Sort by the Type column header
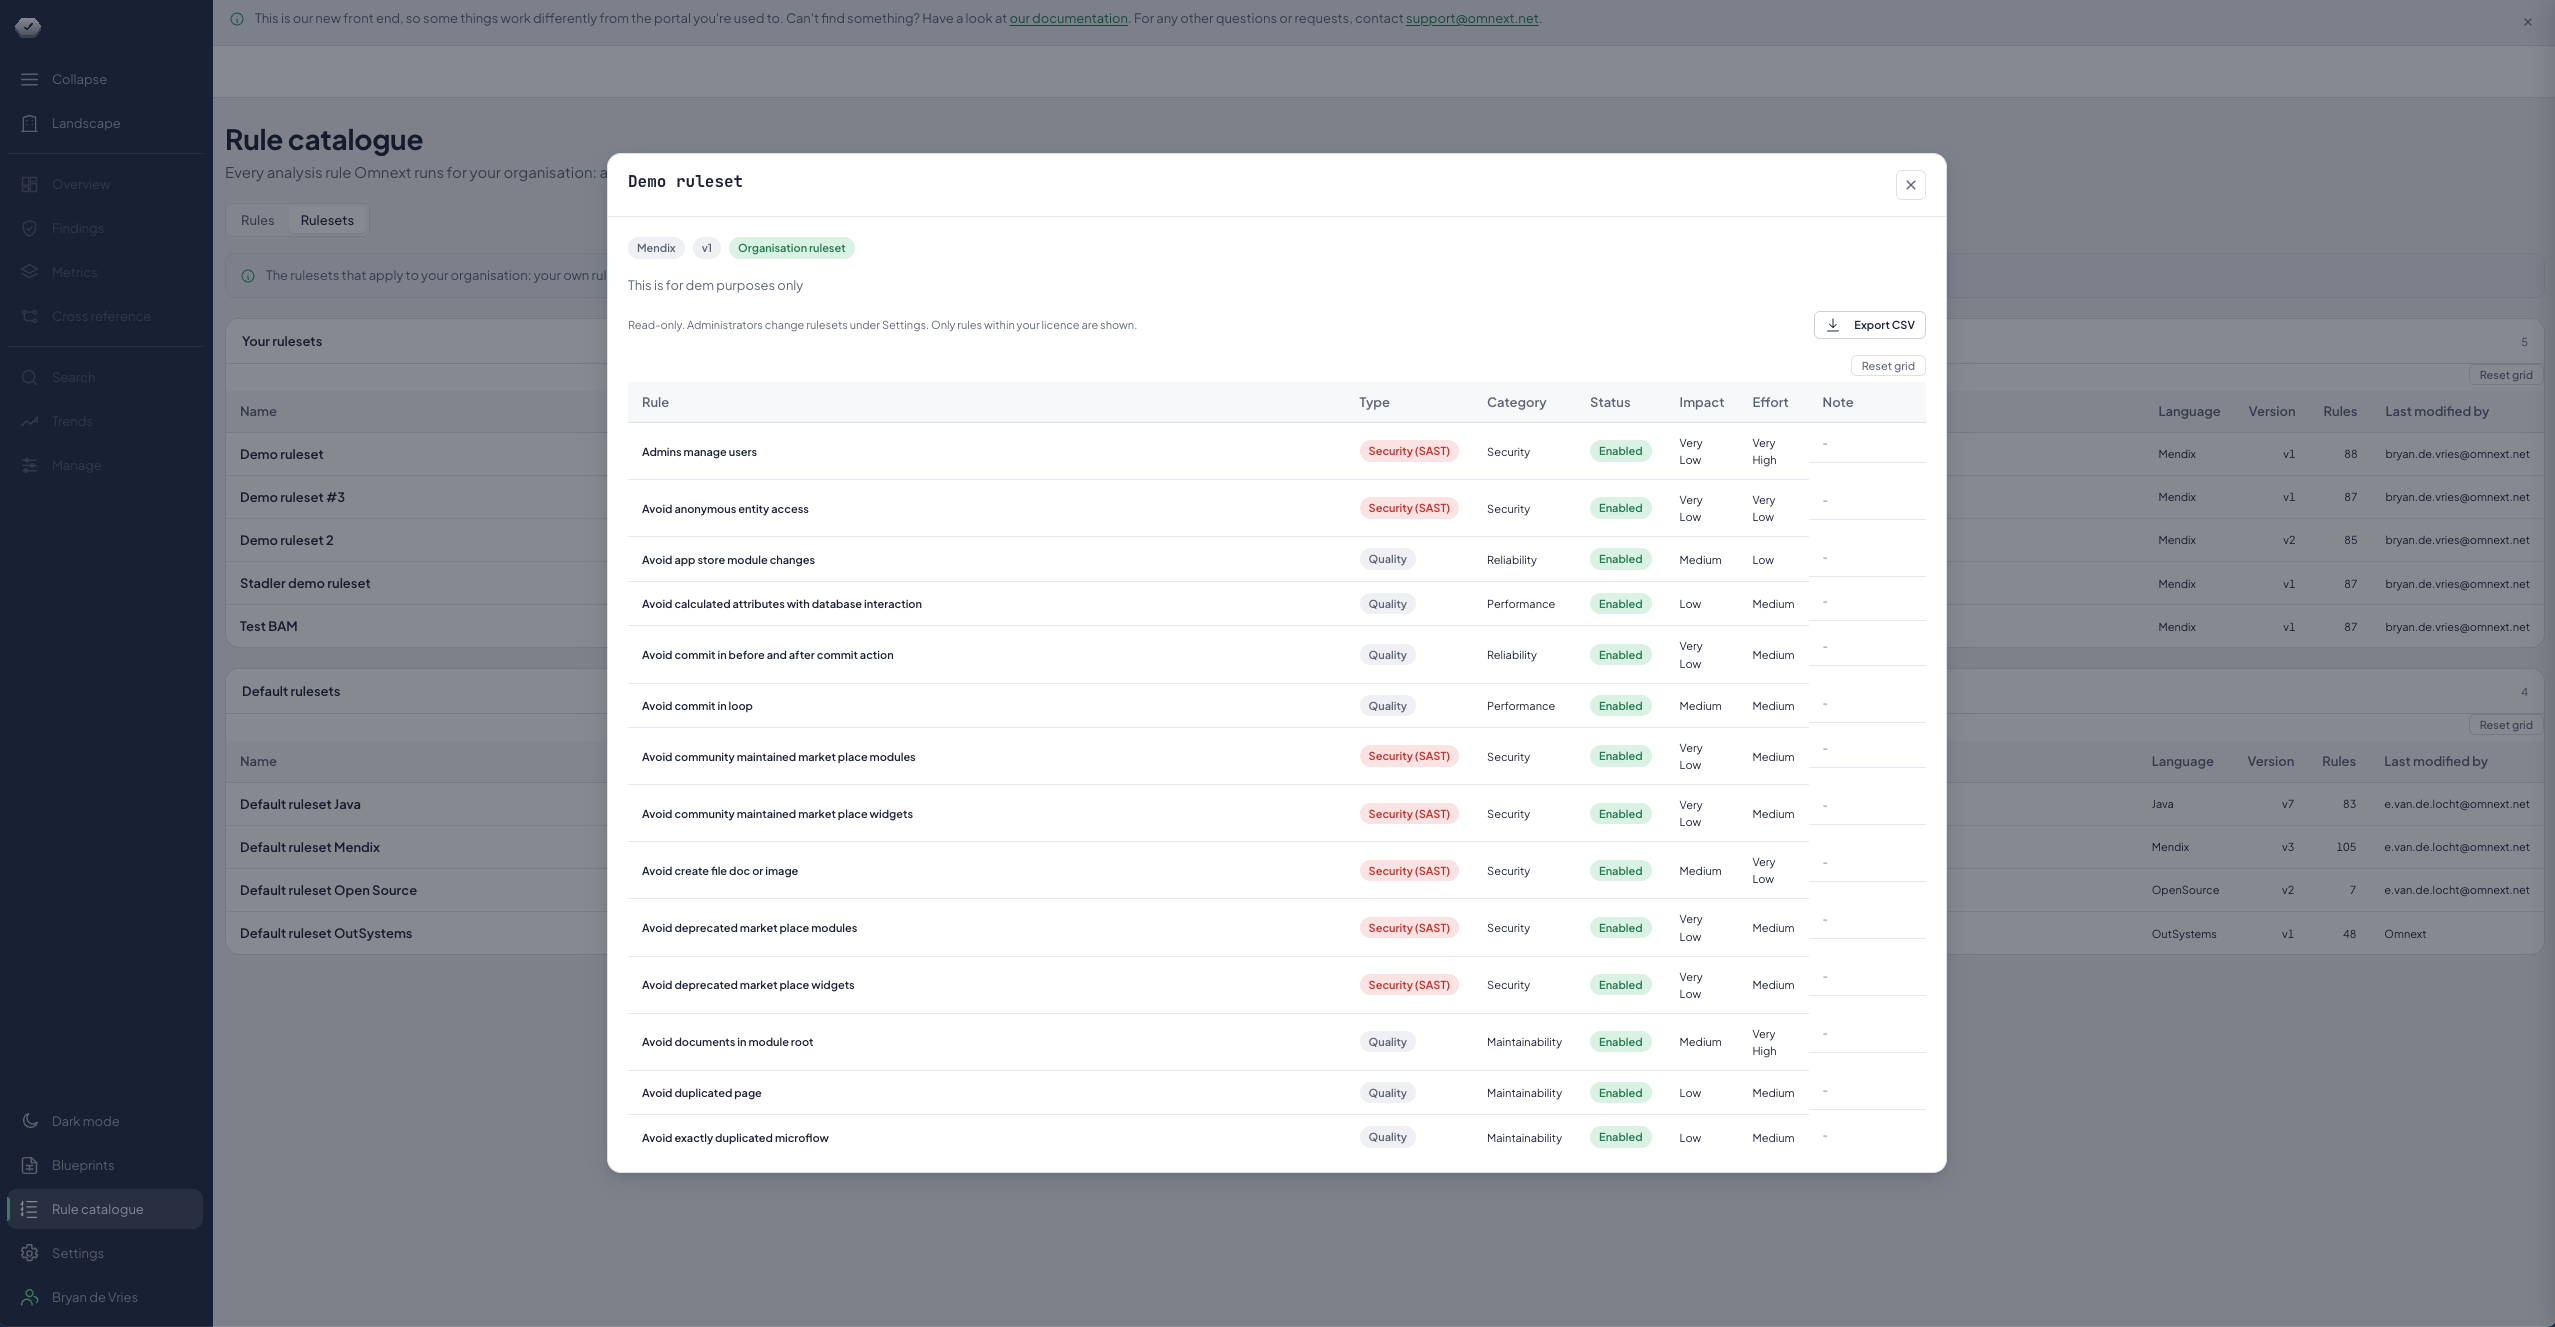Image resolution: width=2555 pixels, height=1327 pixels. pyautogui.click(x=1374, y=402)
